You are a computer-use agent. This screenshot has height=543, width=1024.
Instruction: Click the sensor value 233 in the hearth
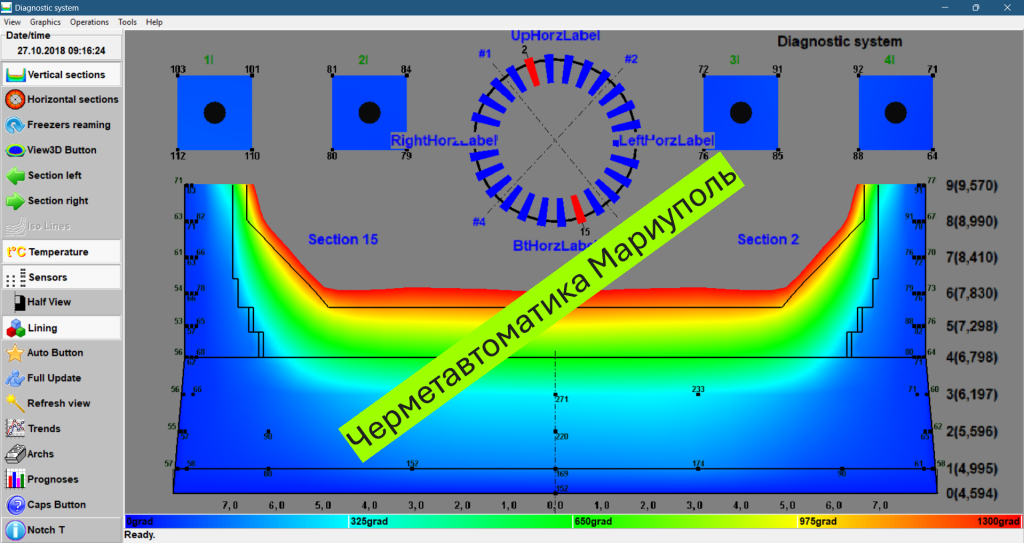coord(698,389)
